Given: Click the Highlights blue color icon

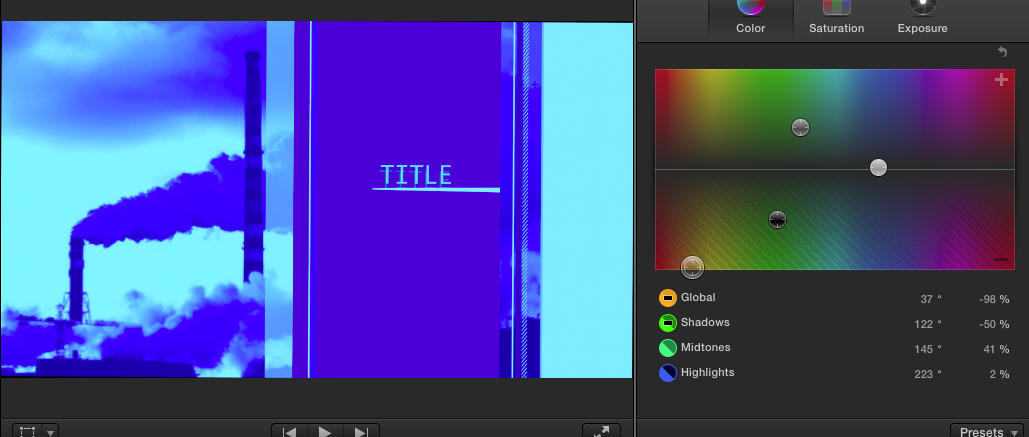Looking at the screenshot, I should 667,373.
